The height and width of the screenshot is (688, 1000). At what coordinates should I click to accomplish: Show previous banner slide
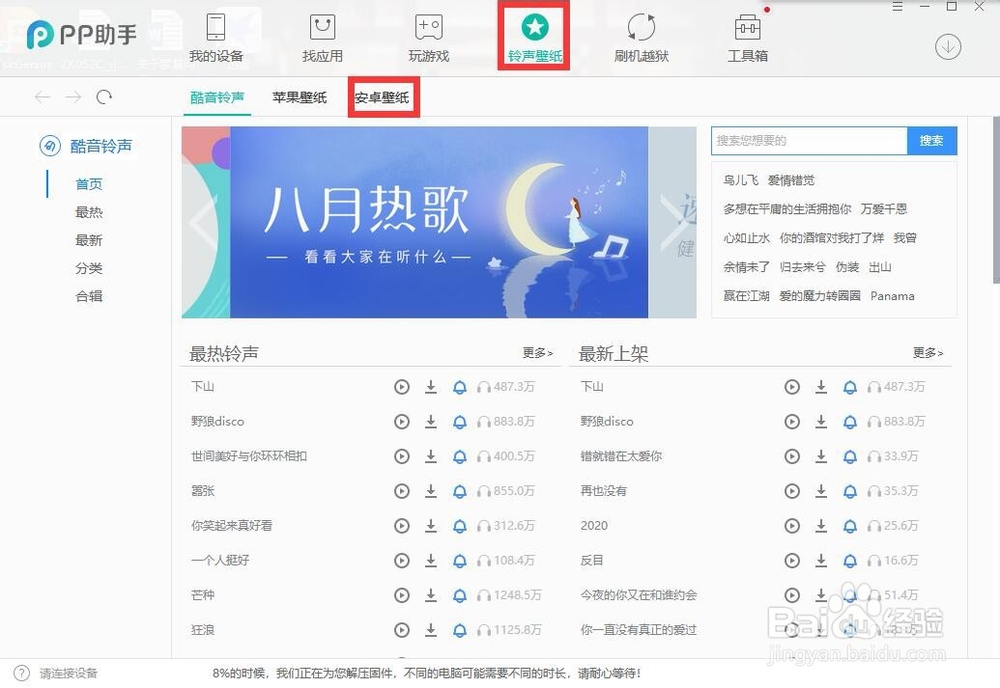pyautogui.click(x=204, y=223)
